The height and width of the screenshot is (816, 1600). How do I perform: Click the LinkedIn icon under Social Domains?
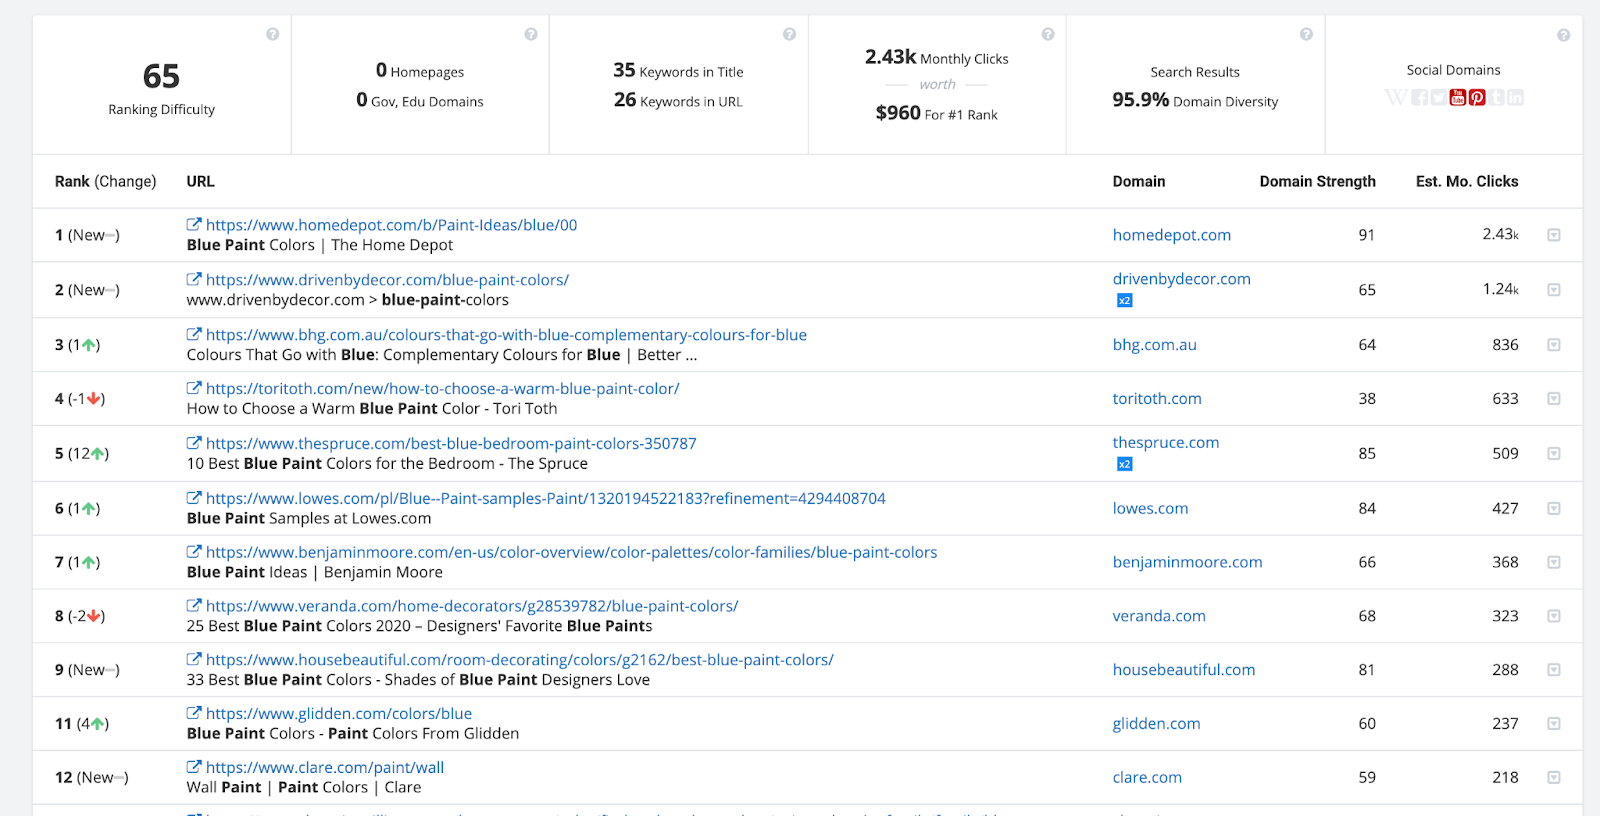(x=1515, y=97)
